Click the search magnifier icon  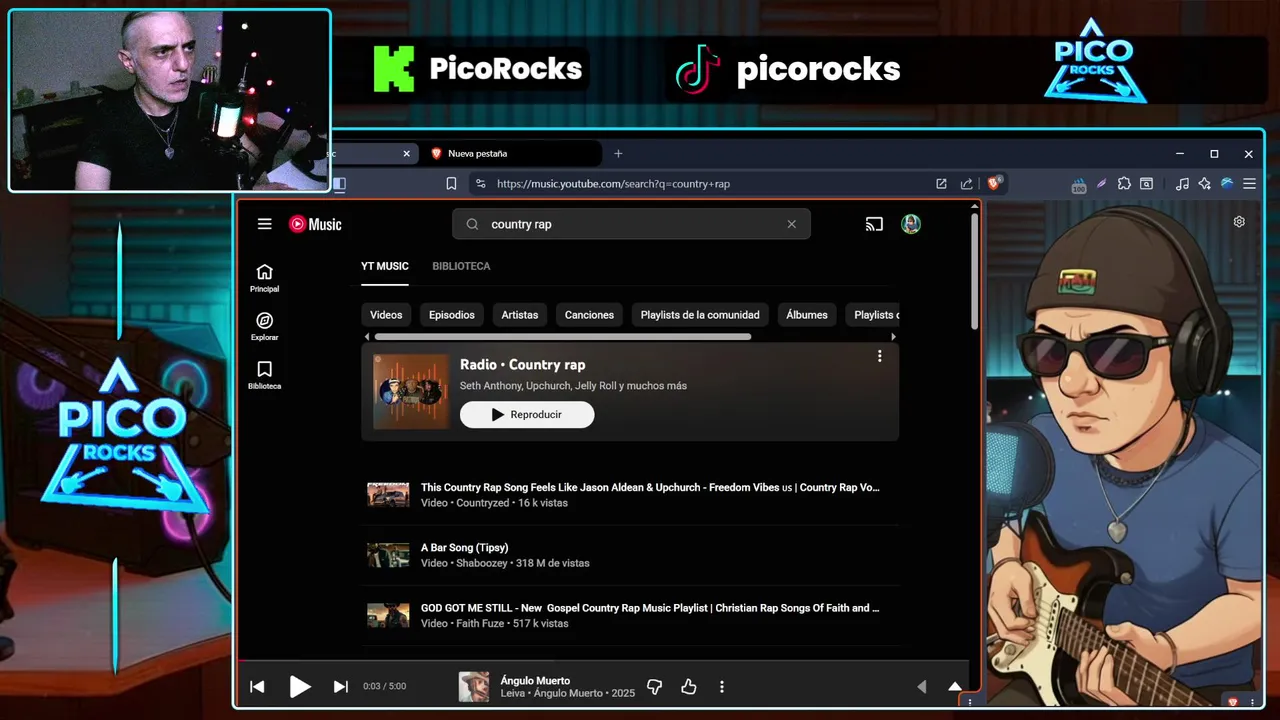point(473,224)
